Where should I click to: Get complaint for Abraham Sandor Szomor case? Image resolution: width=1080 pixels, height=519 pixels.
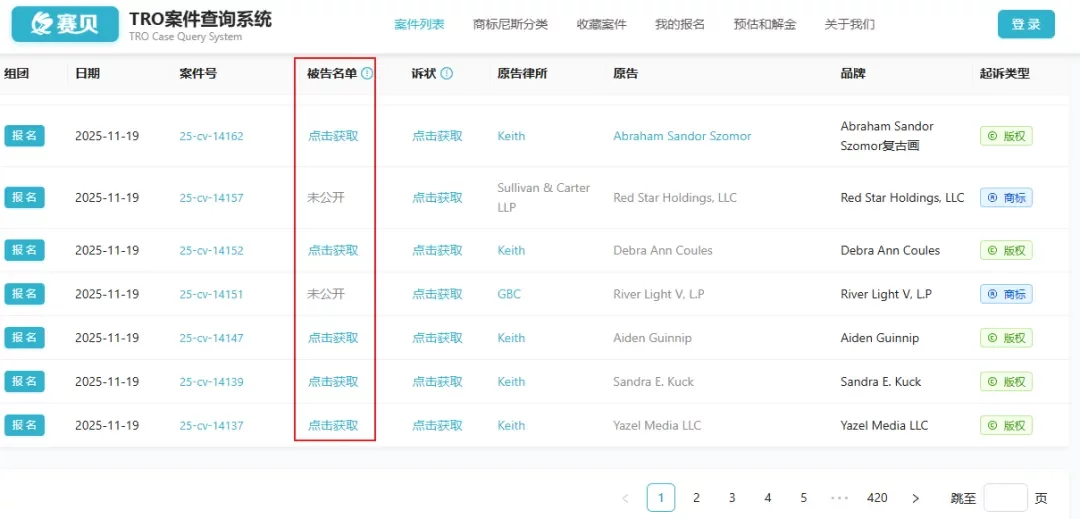tap(437, 136)
